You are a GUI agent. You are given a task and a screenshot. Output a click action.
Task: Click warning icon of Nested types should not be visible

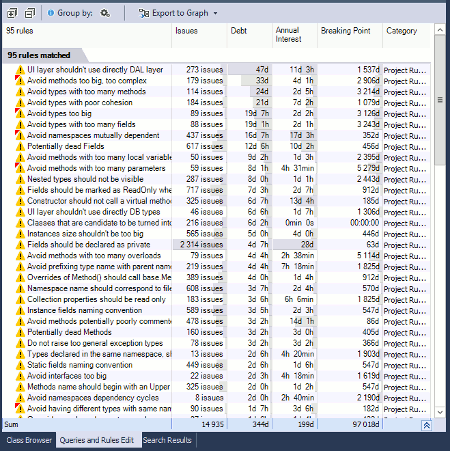pyautogui.click(x=20, y=179)
